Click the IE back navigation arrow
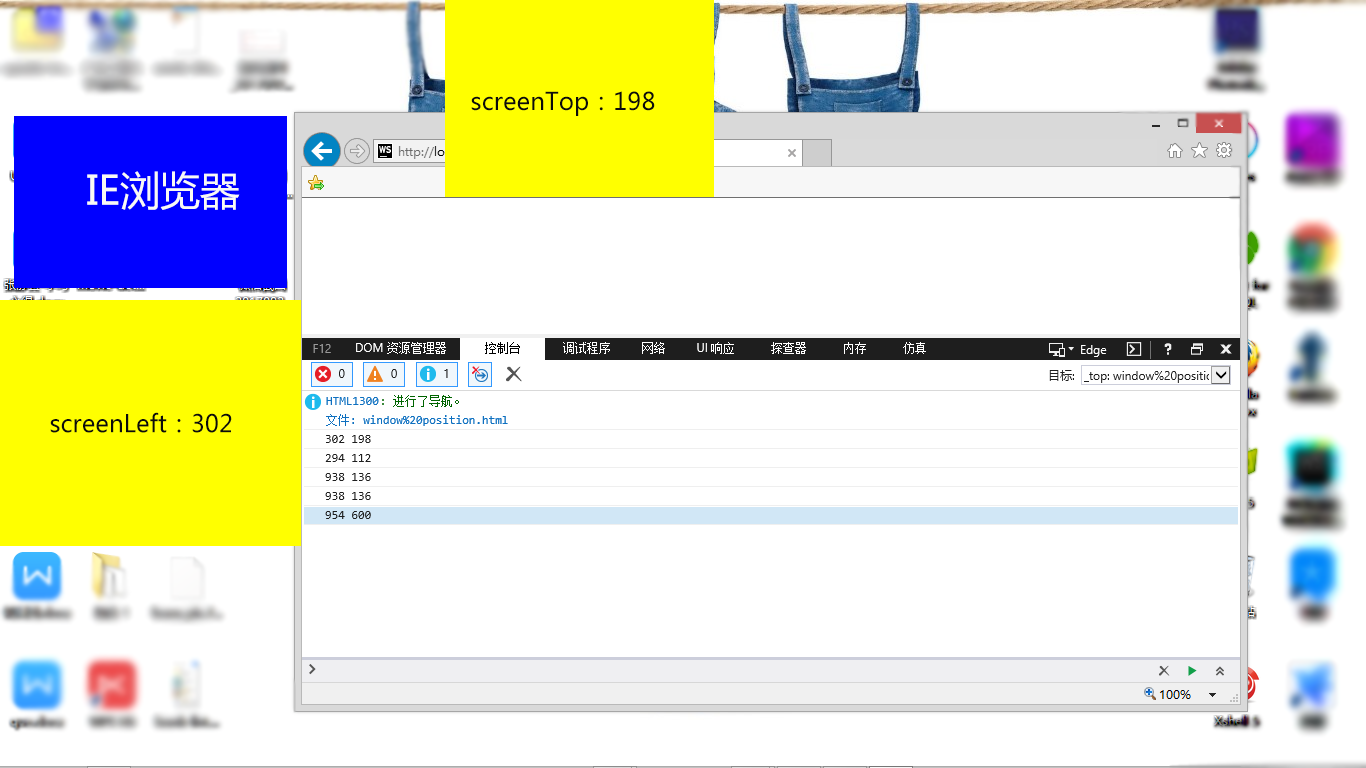Image resolution: width=1366 pixels, height=768 pixels. tap(321, 151)
